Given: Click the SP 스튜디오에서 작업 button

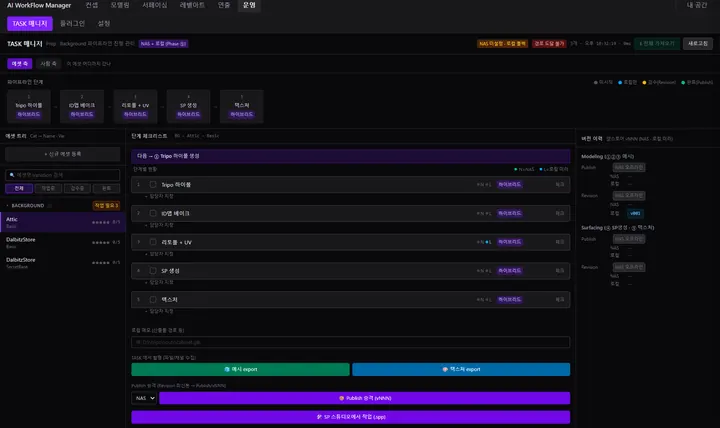Looking at the screenshot, I should point(350,417).
